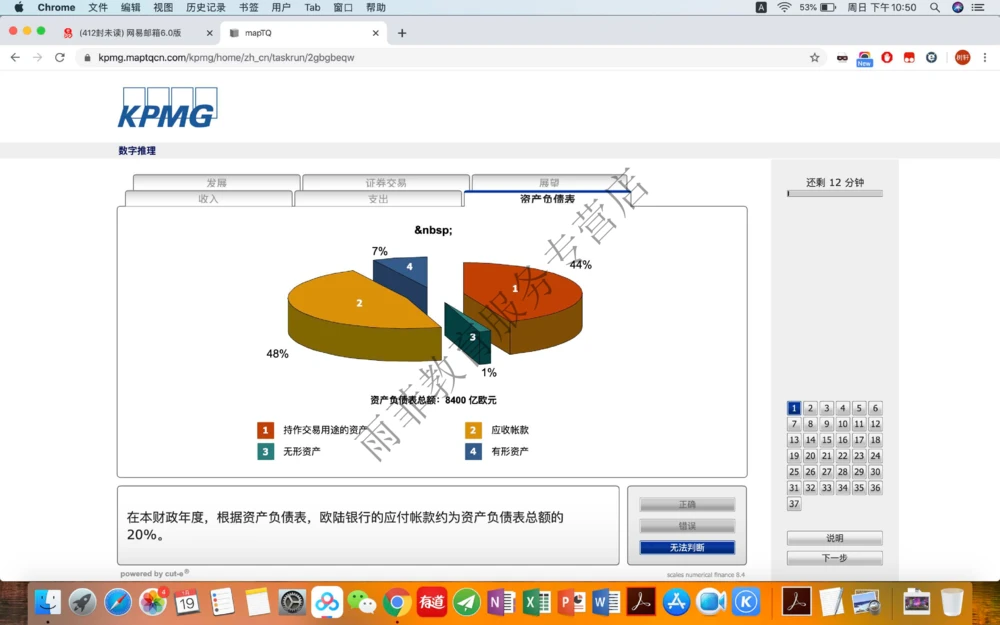Choose the 错误 answer option
Screen dimensions: 1000x625
point(687,525)
